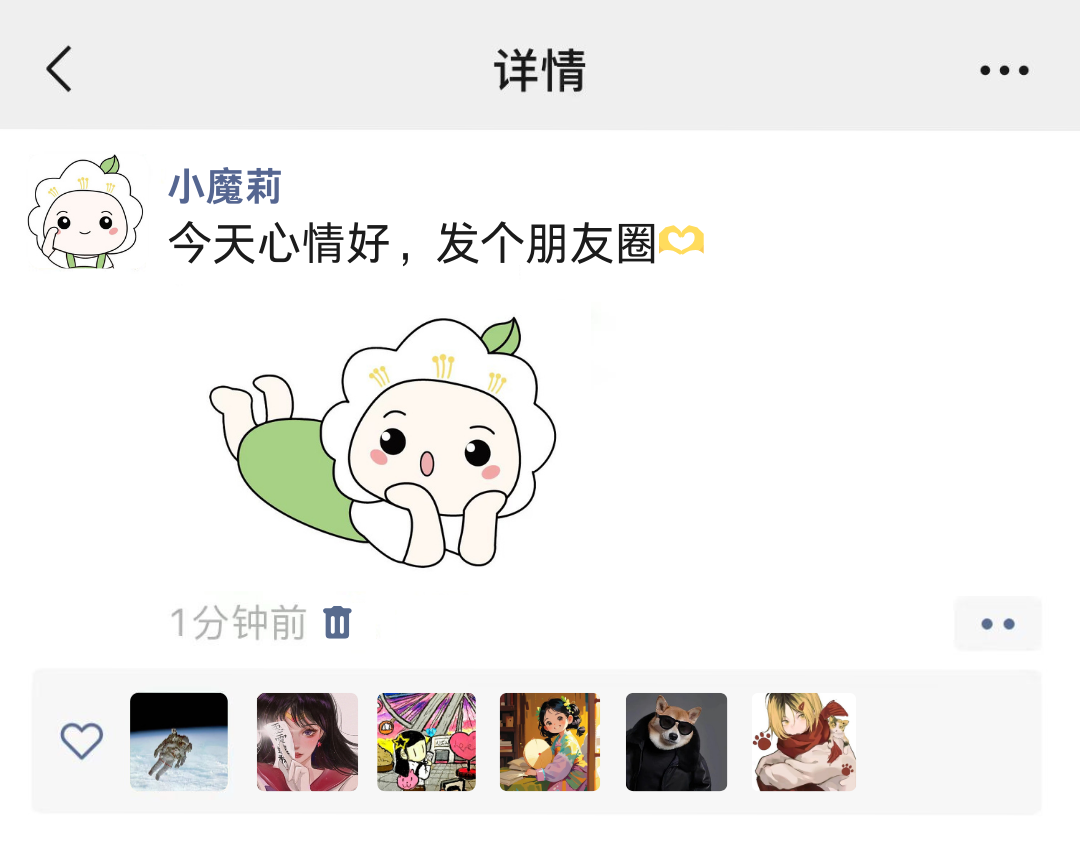The image size is (1080, 847).
Task: Open the three-dot menu in header
Action: pos(1004,70)
